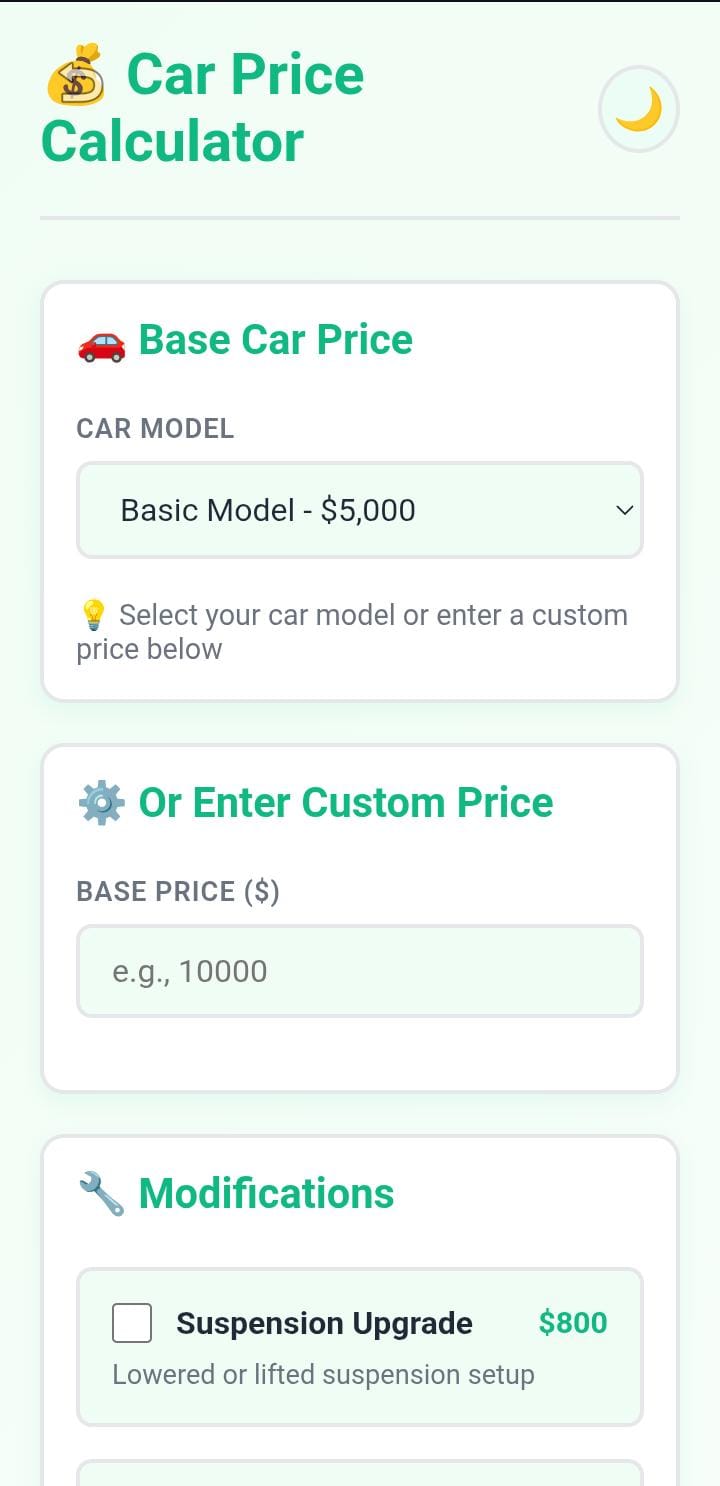Toggle dark mode with the moon icon

click(638, 109)
